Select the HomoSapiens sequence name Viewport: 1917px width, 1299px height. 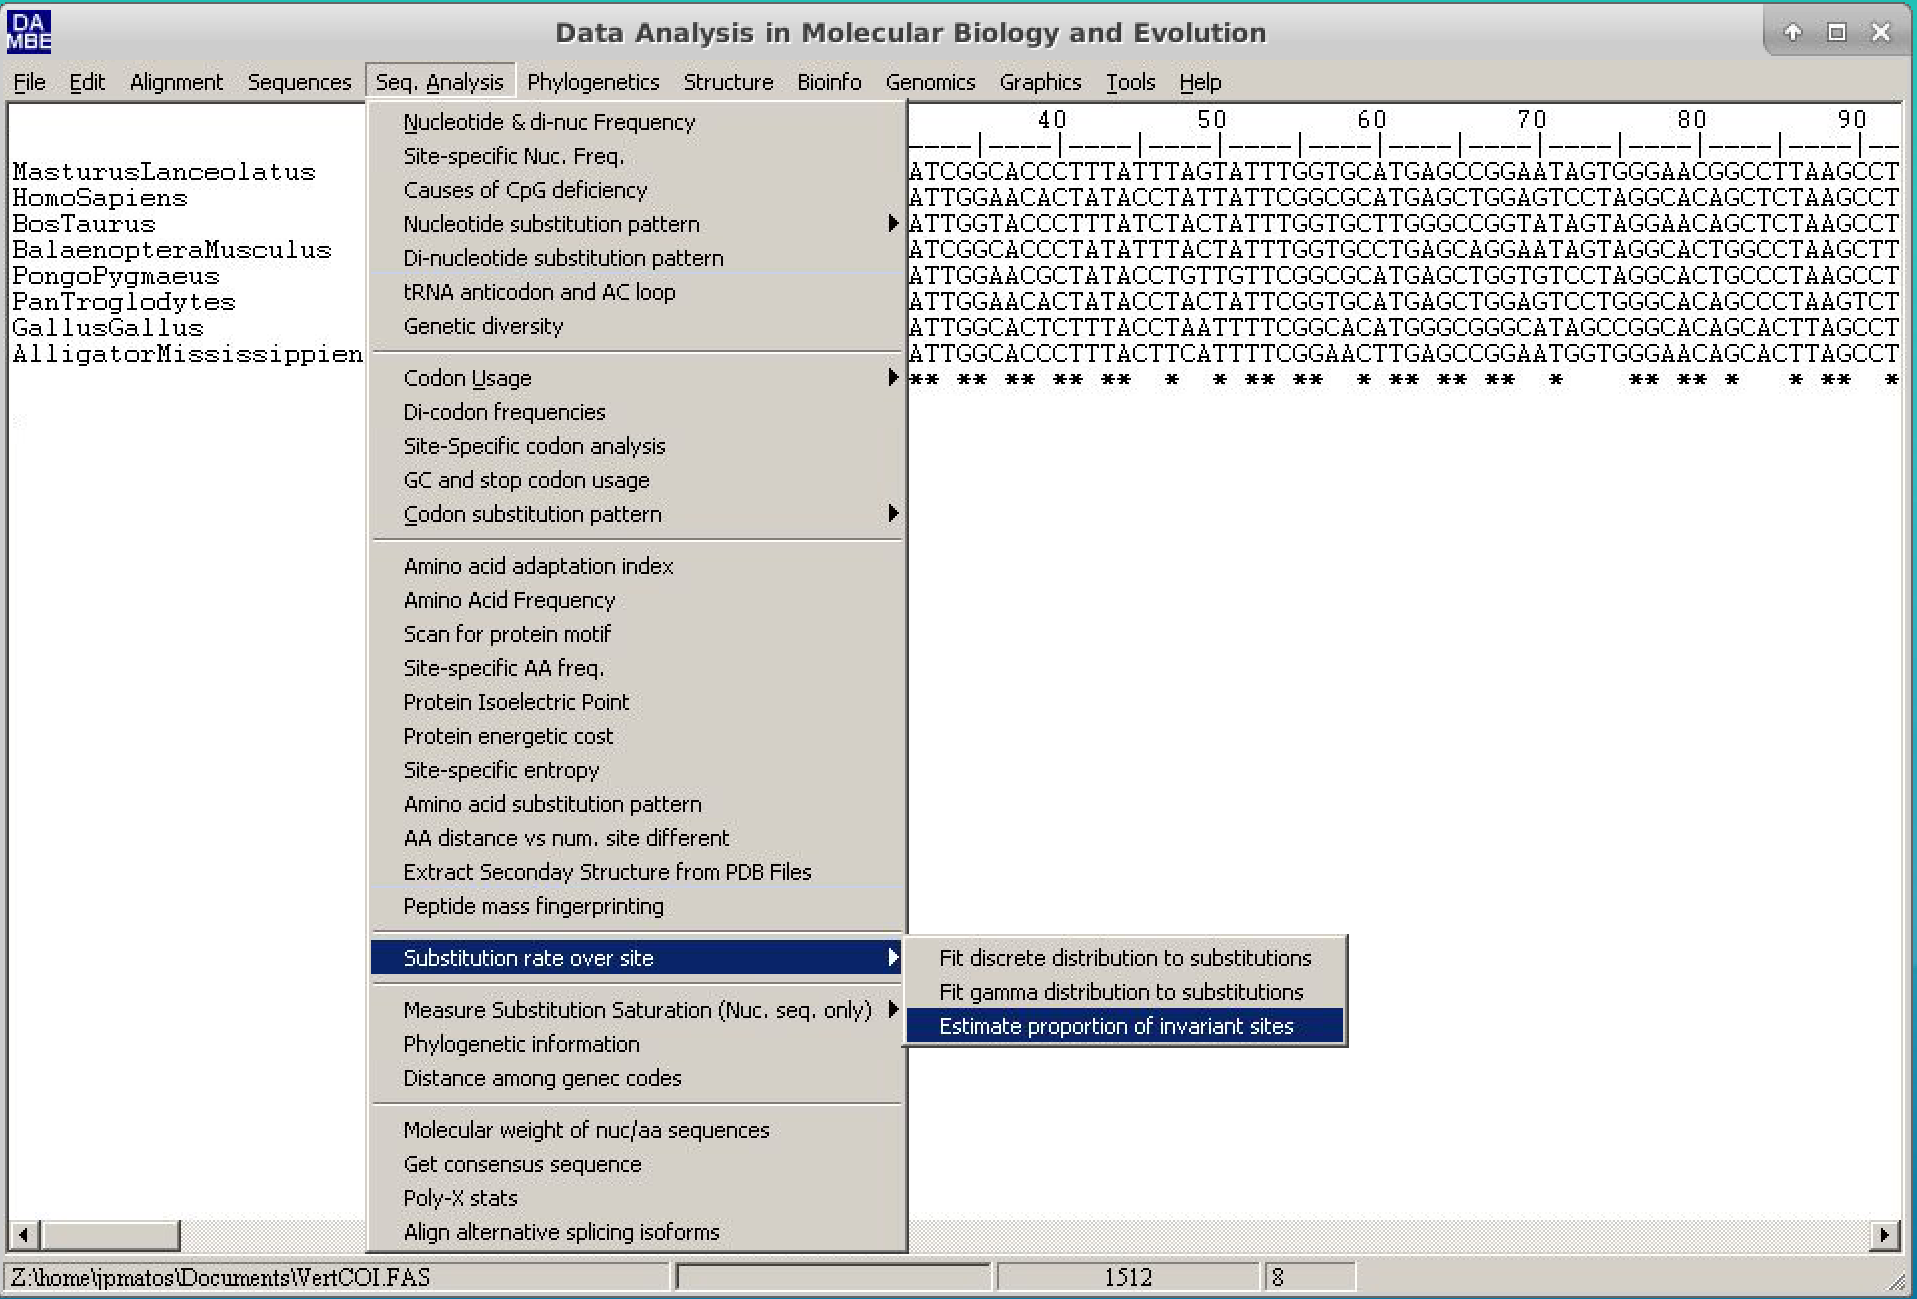click(100, 198)
